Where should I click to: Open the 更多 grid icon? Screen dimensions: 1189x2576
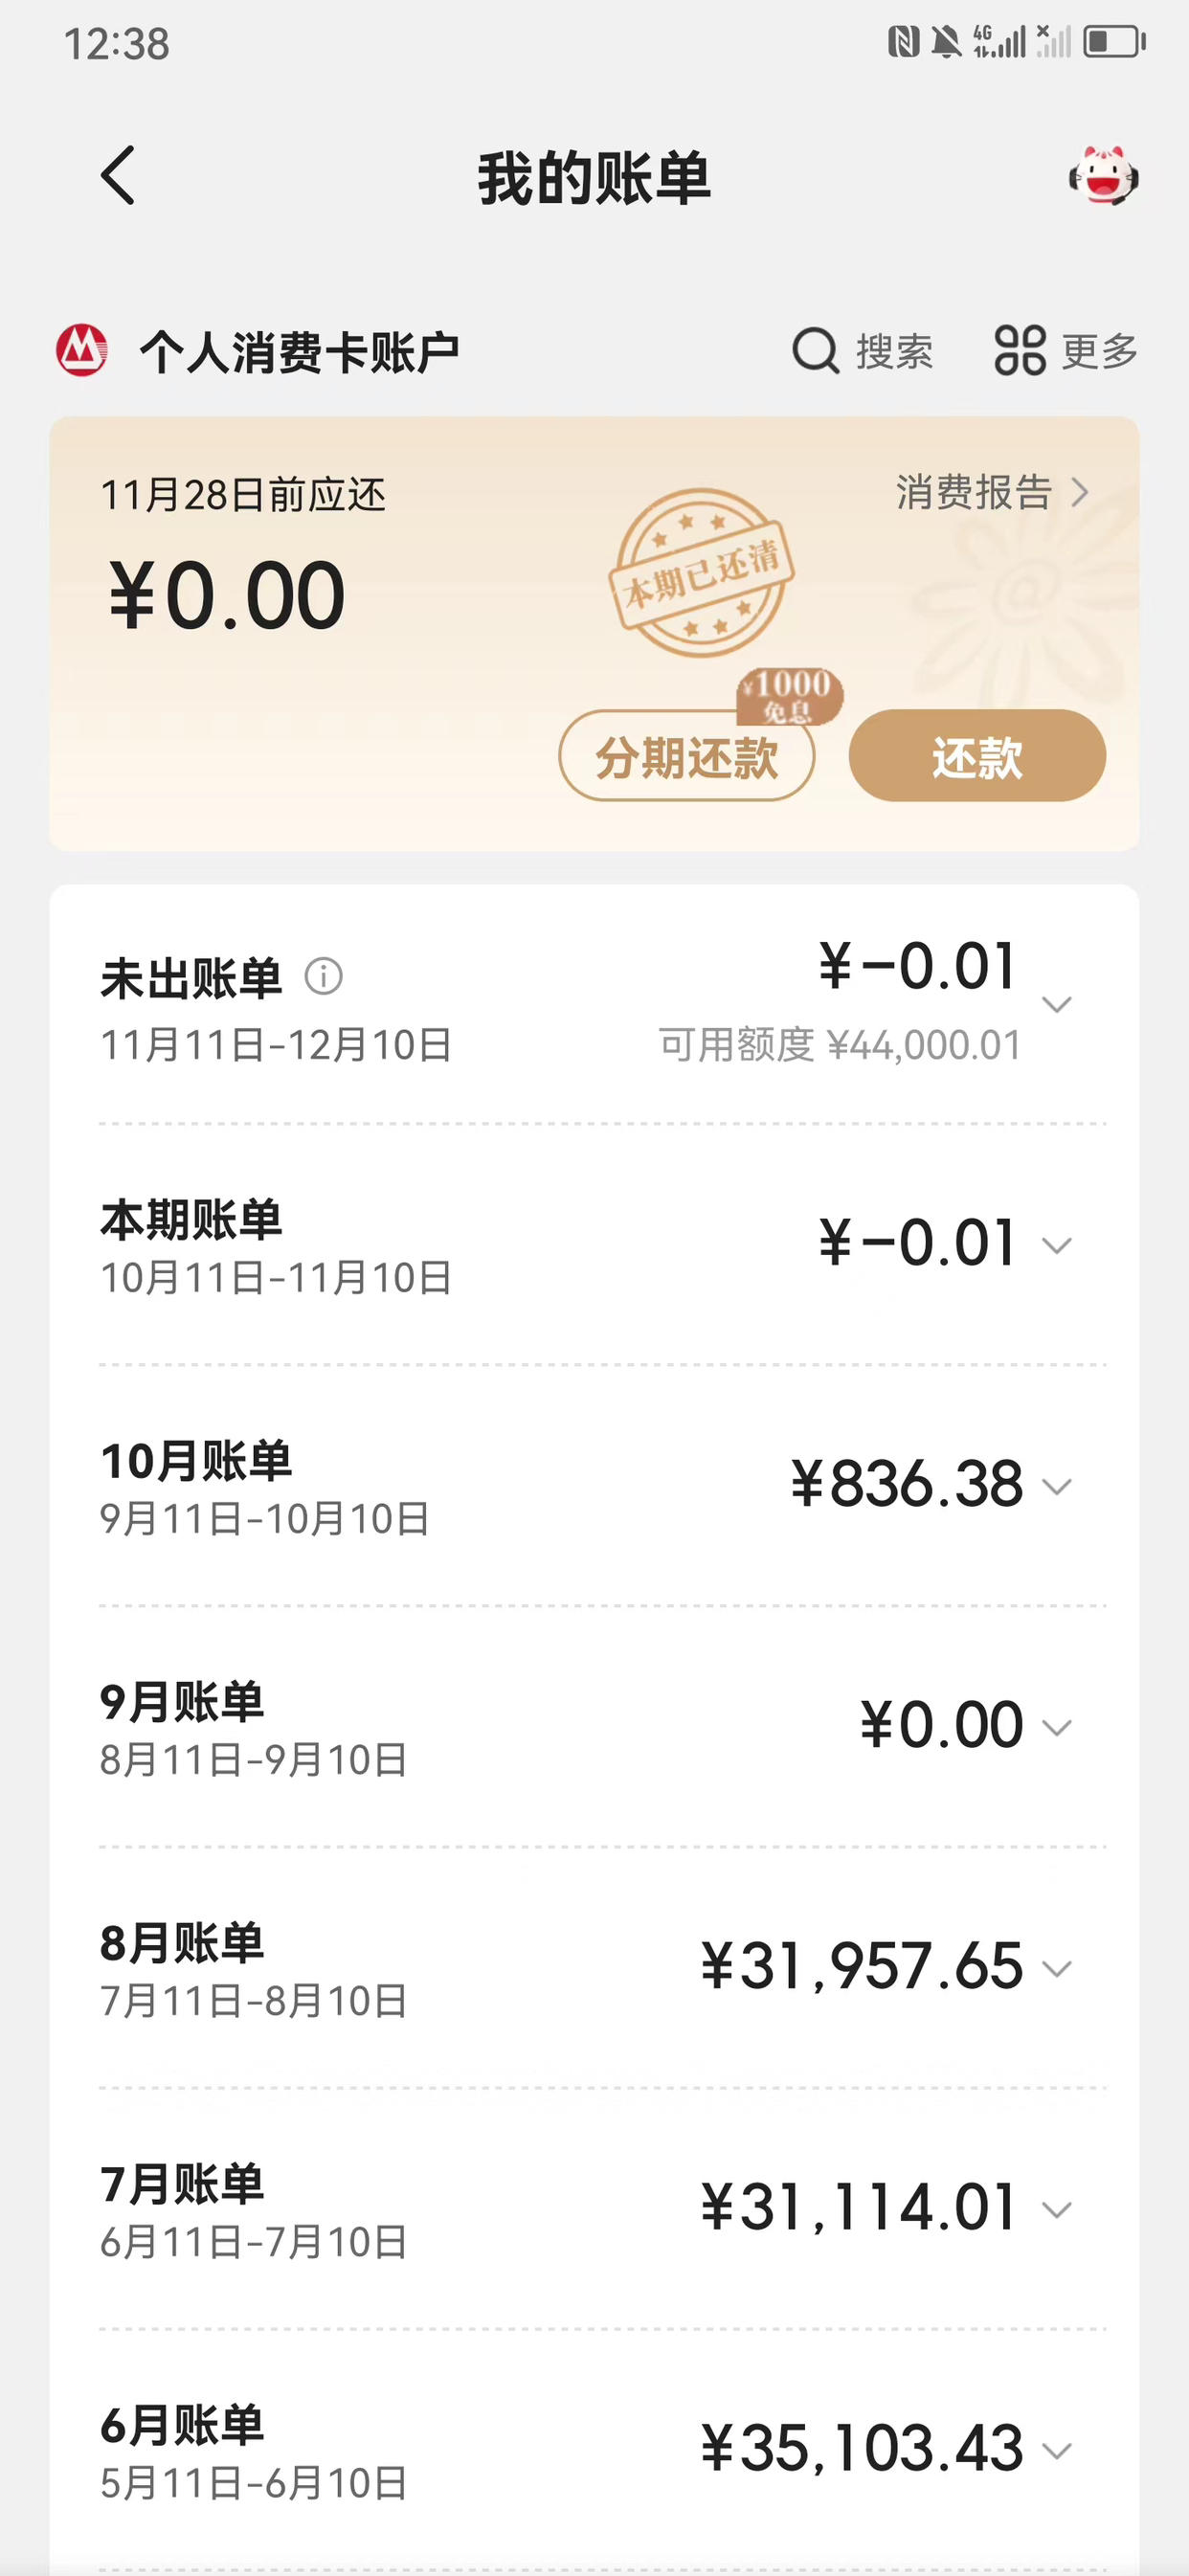1020,350
